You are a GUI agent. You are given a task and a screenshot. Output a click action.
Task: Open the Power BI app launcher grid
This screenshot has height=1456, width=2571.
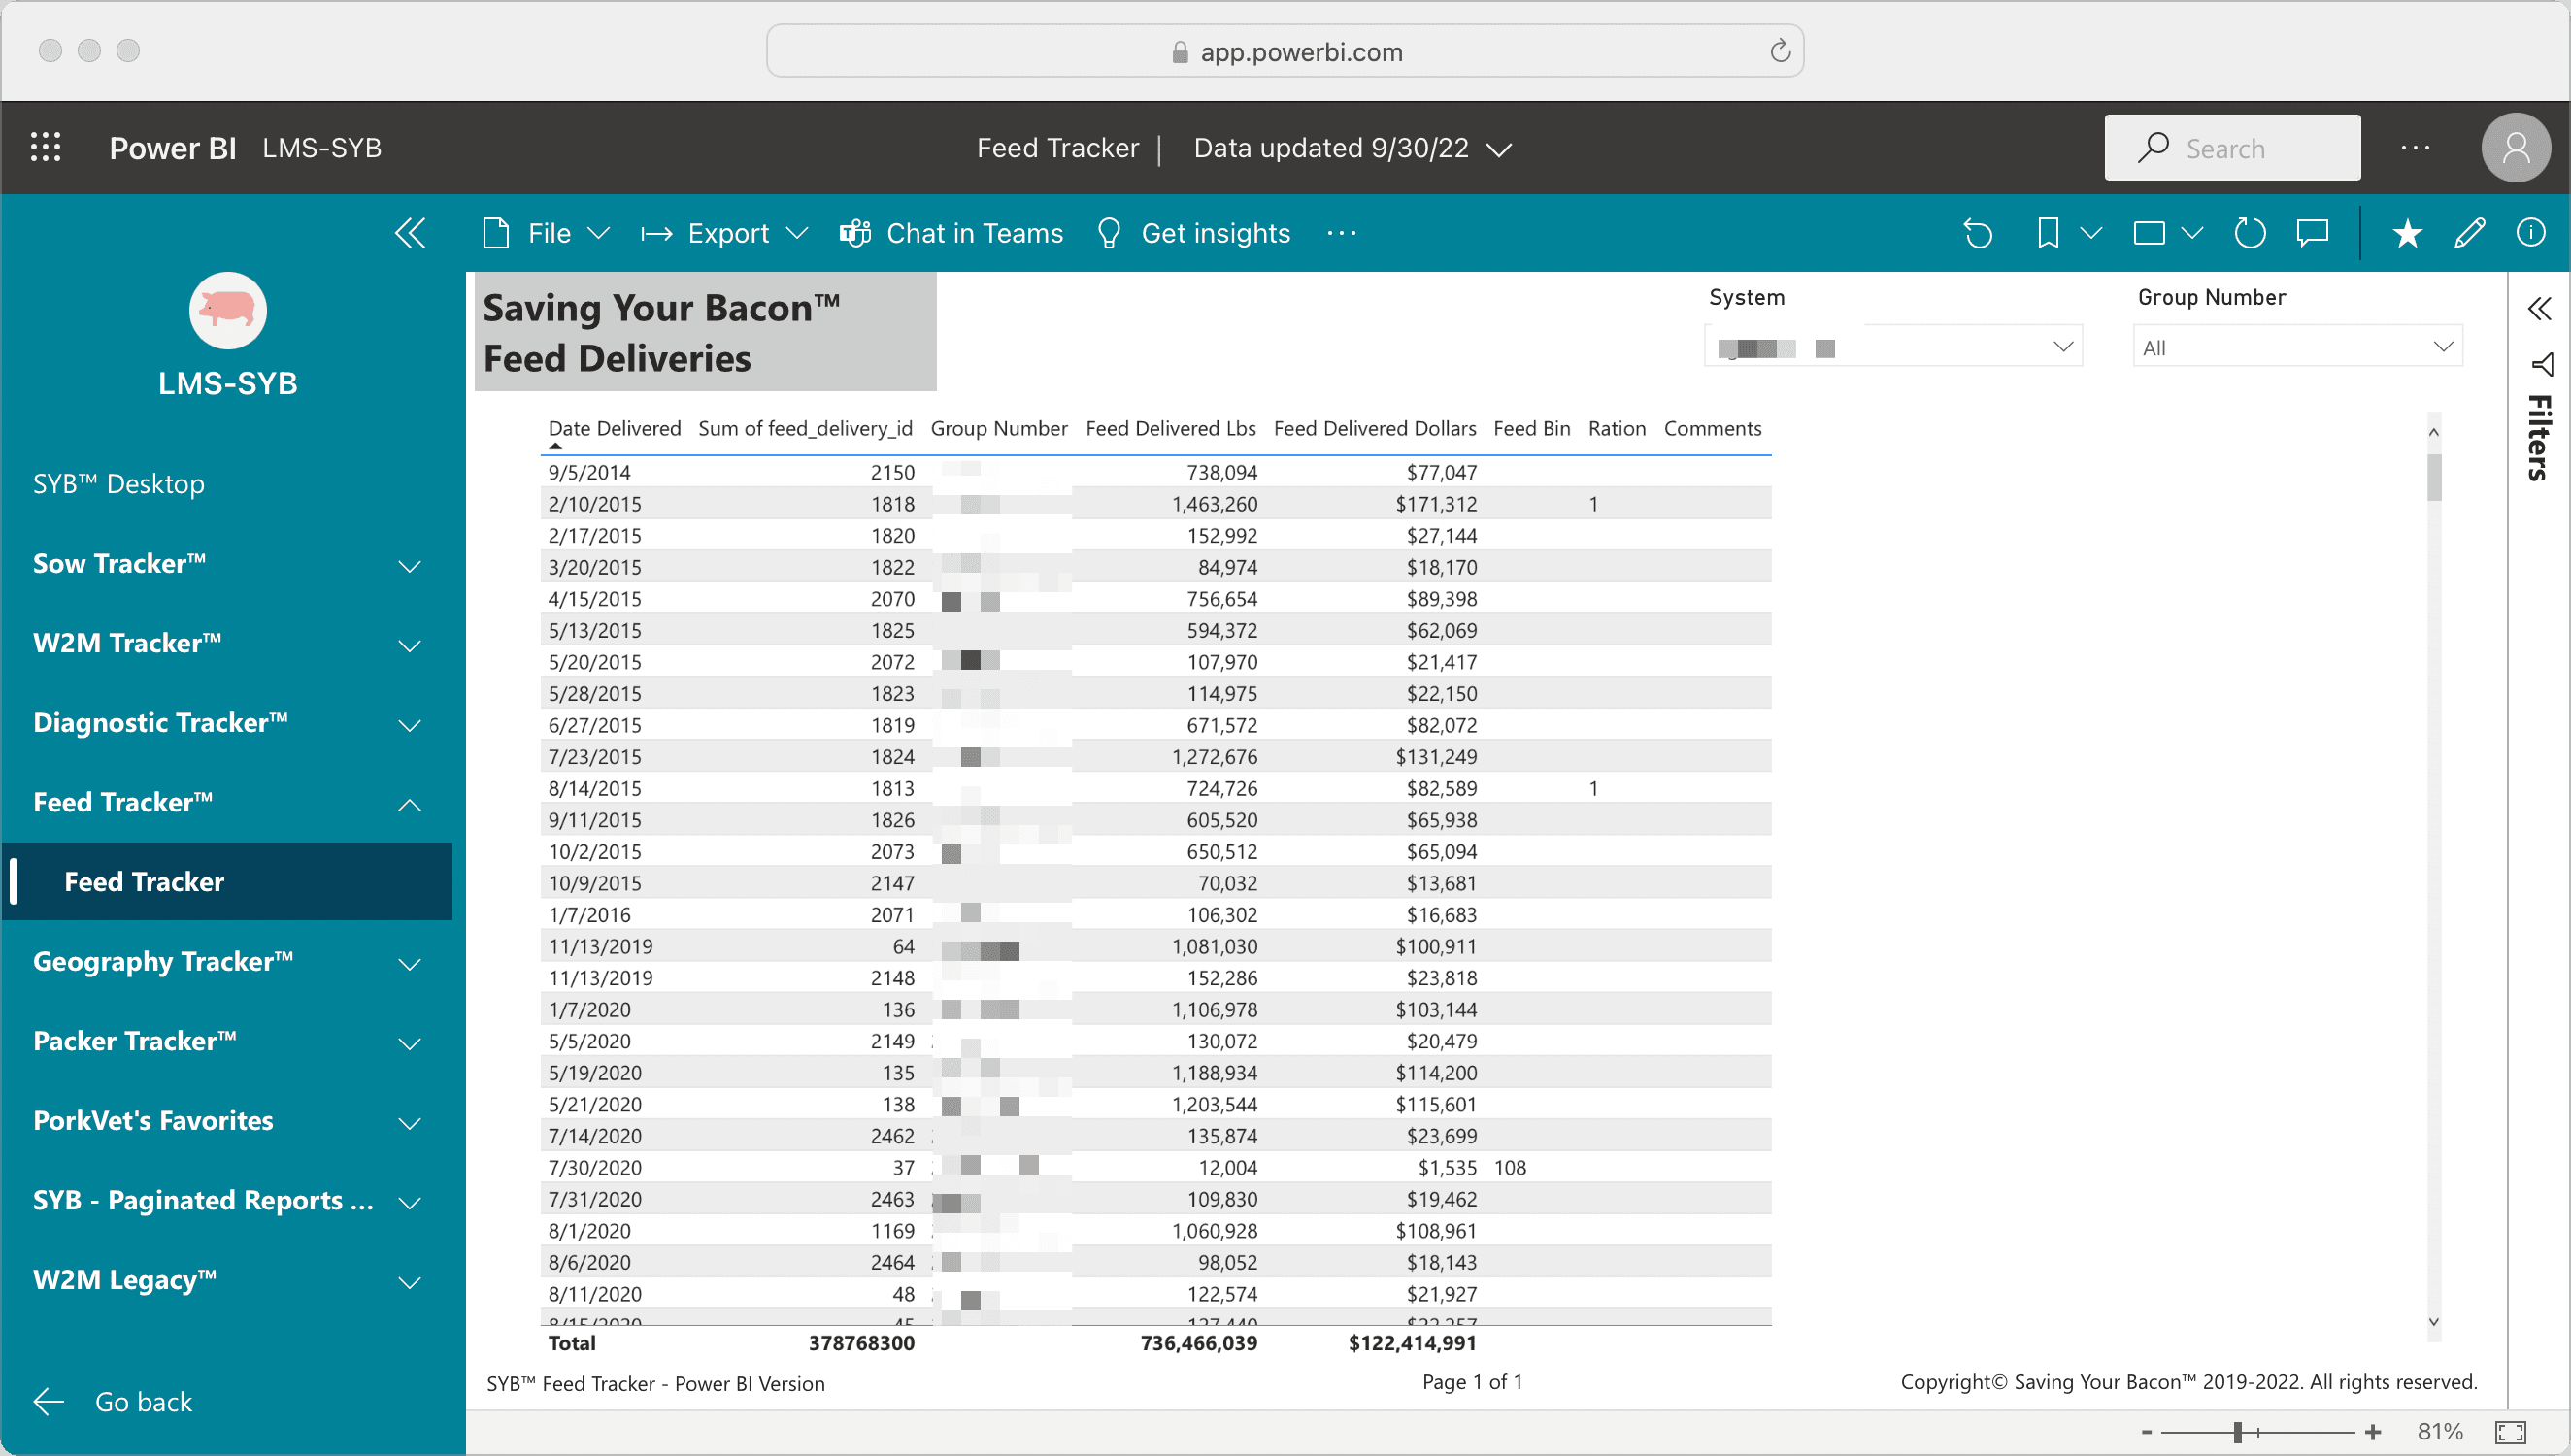45,147
